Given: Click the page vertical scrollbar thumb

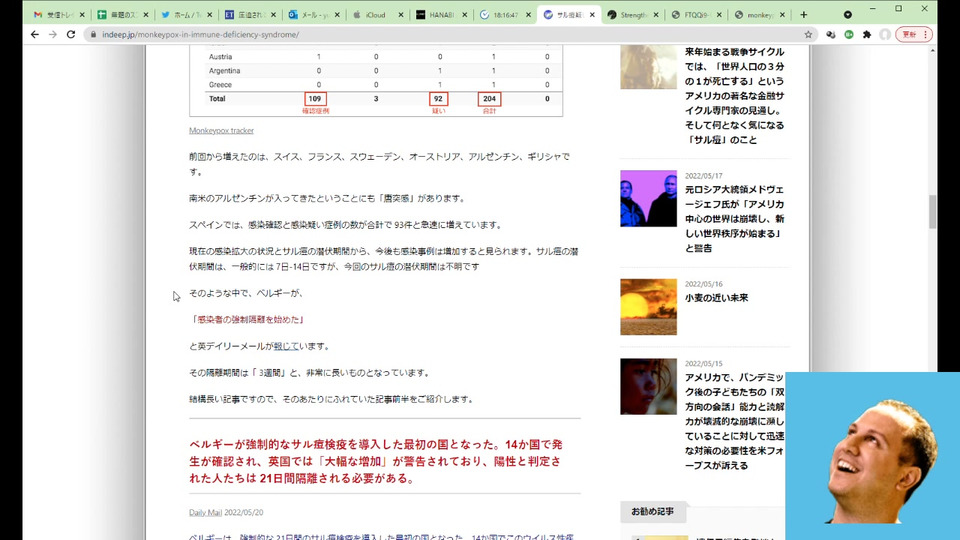Looking at the screenshot, I should click(932, 211).
